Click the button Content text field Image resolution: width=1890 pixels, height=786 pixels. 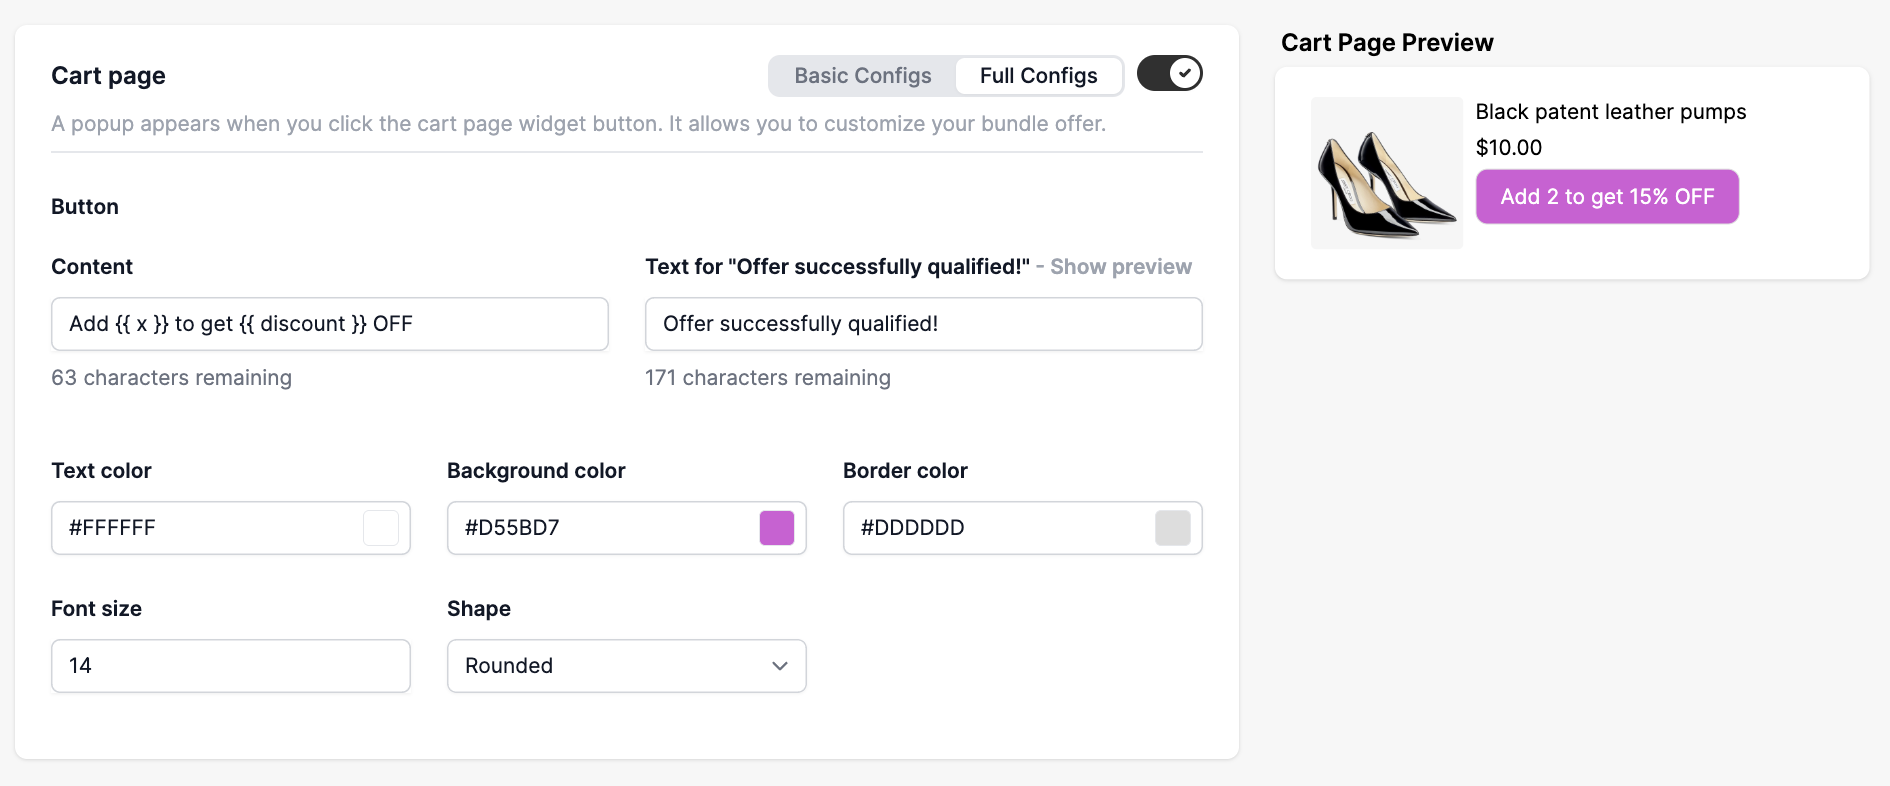[330, 324]
